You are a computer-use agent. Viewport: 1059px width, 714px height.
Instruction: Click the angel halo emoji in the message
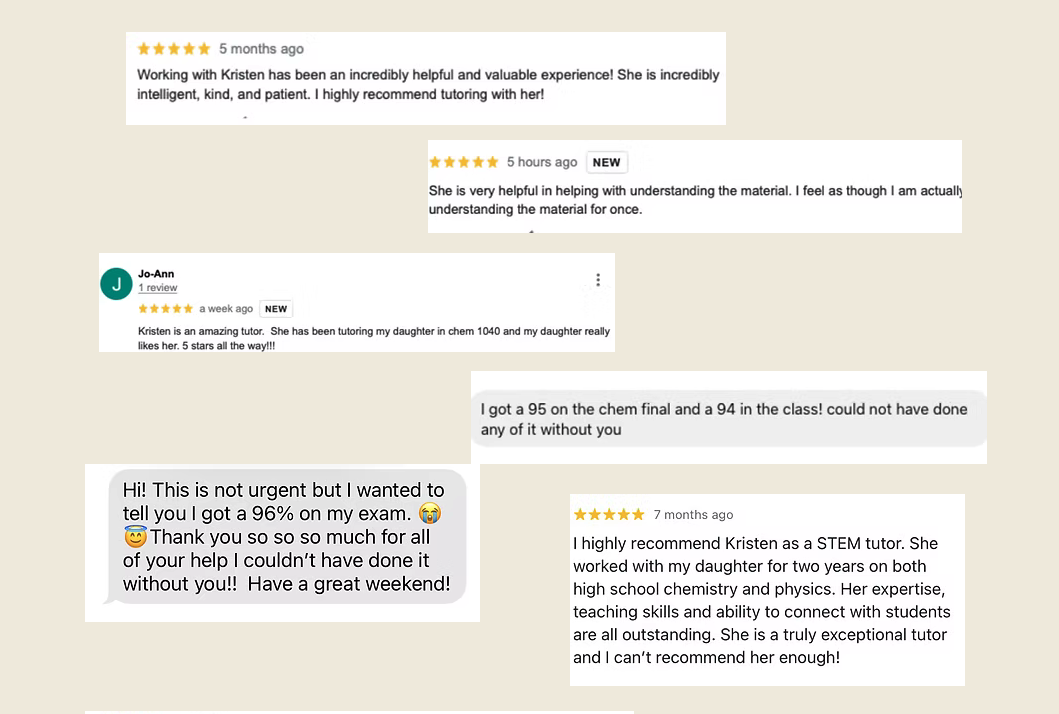(135, 537)
